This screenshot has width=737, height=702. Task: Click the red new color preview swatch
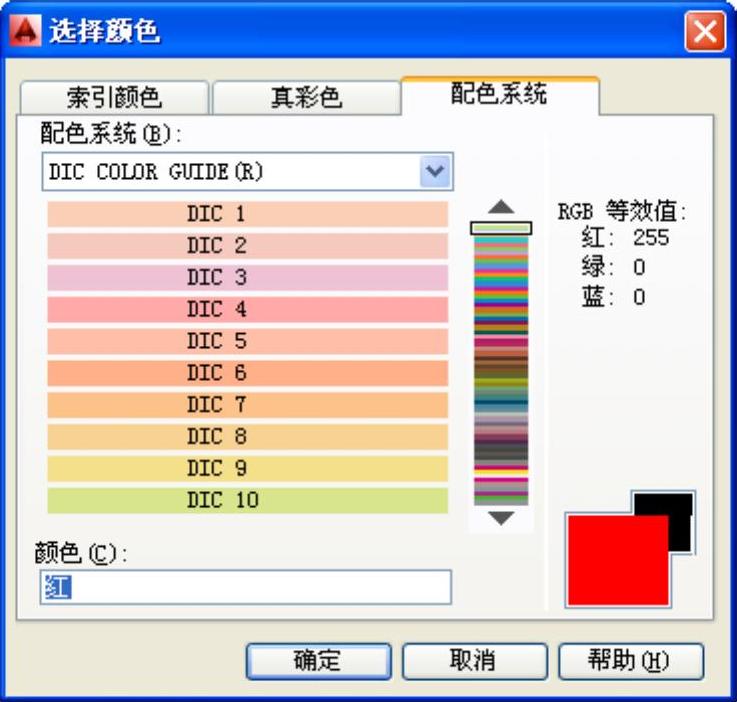coord(618,560)
